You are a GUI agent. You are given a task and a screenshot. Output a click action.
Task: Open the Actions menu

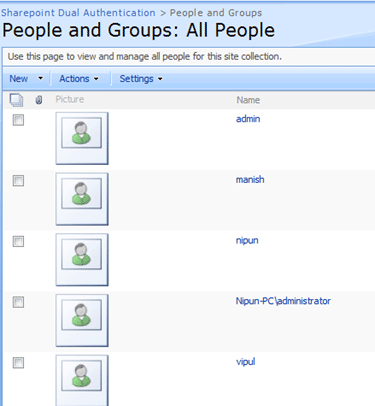coord(74,79)
